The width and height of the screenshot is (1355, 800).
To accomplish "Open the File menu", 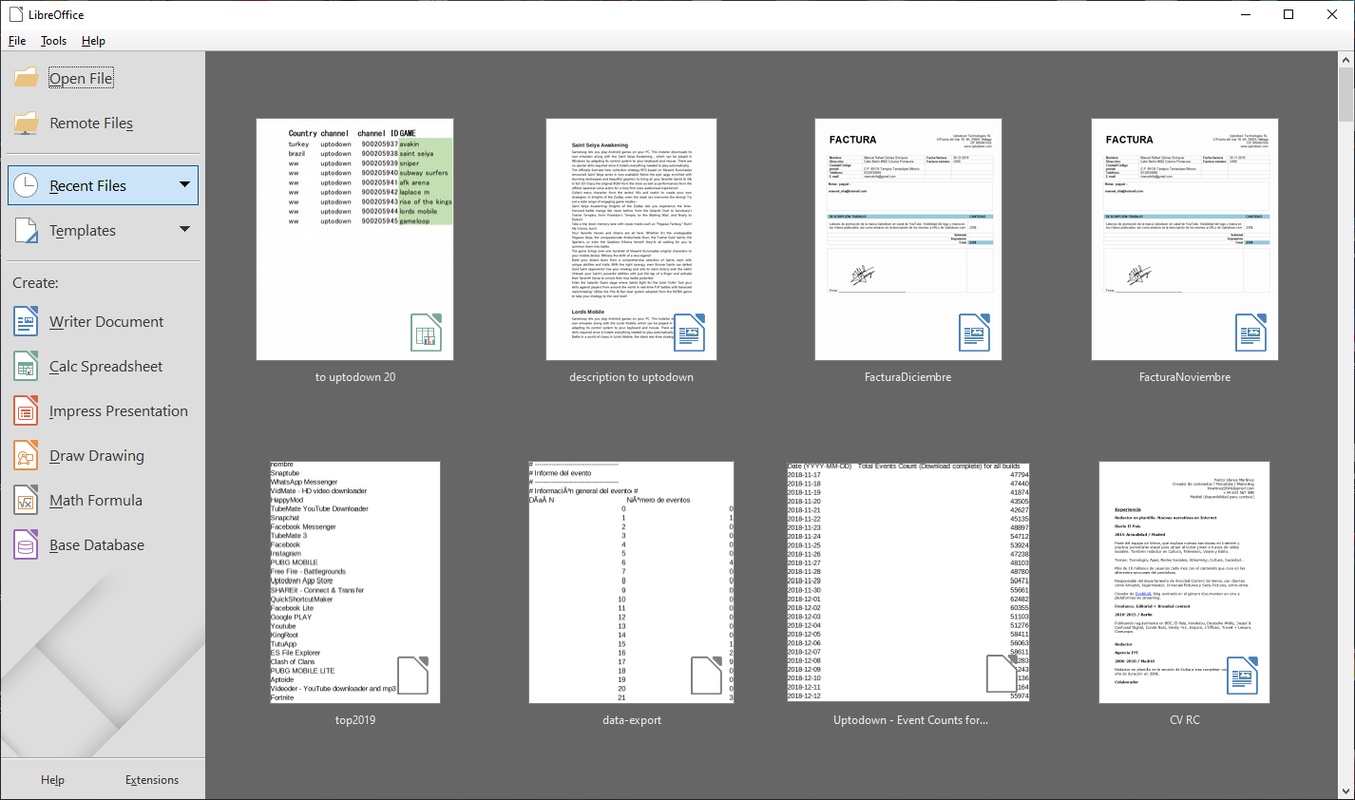I will tap(17, 41).
